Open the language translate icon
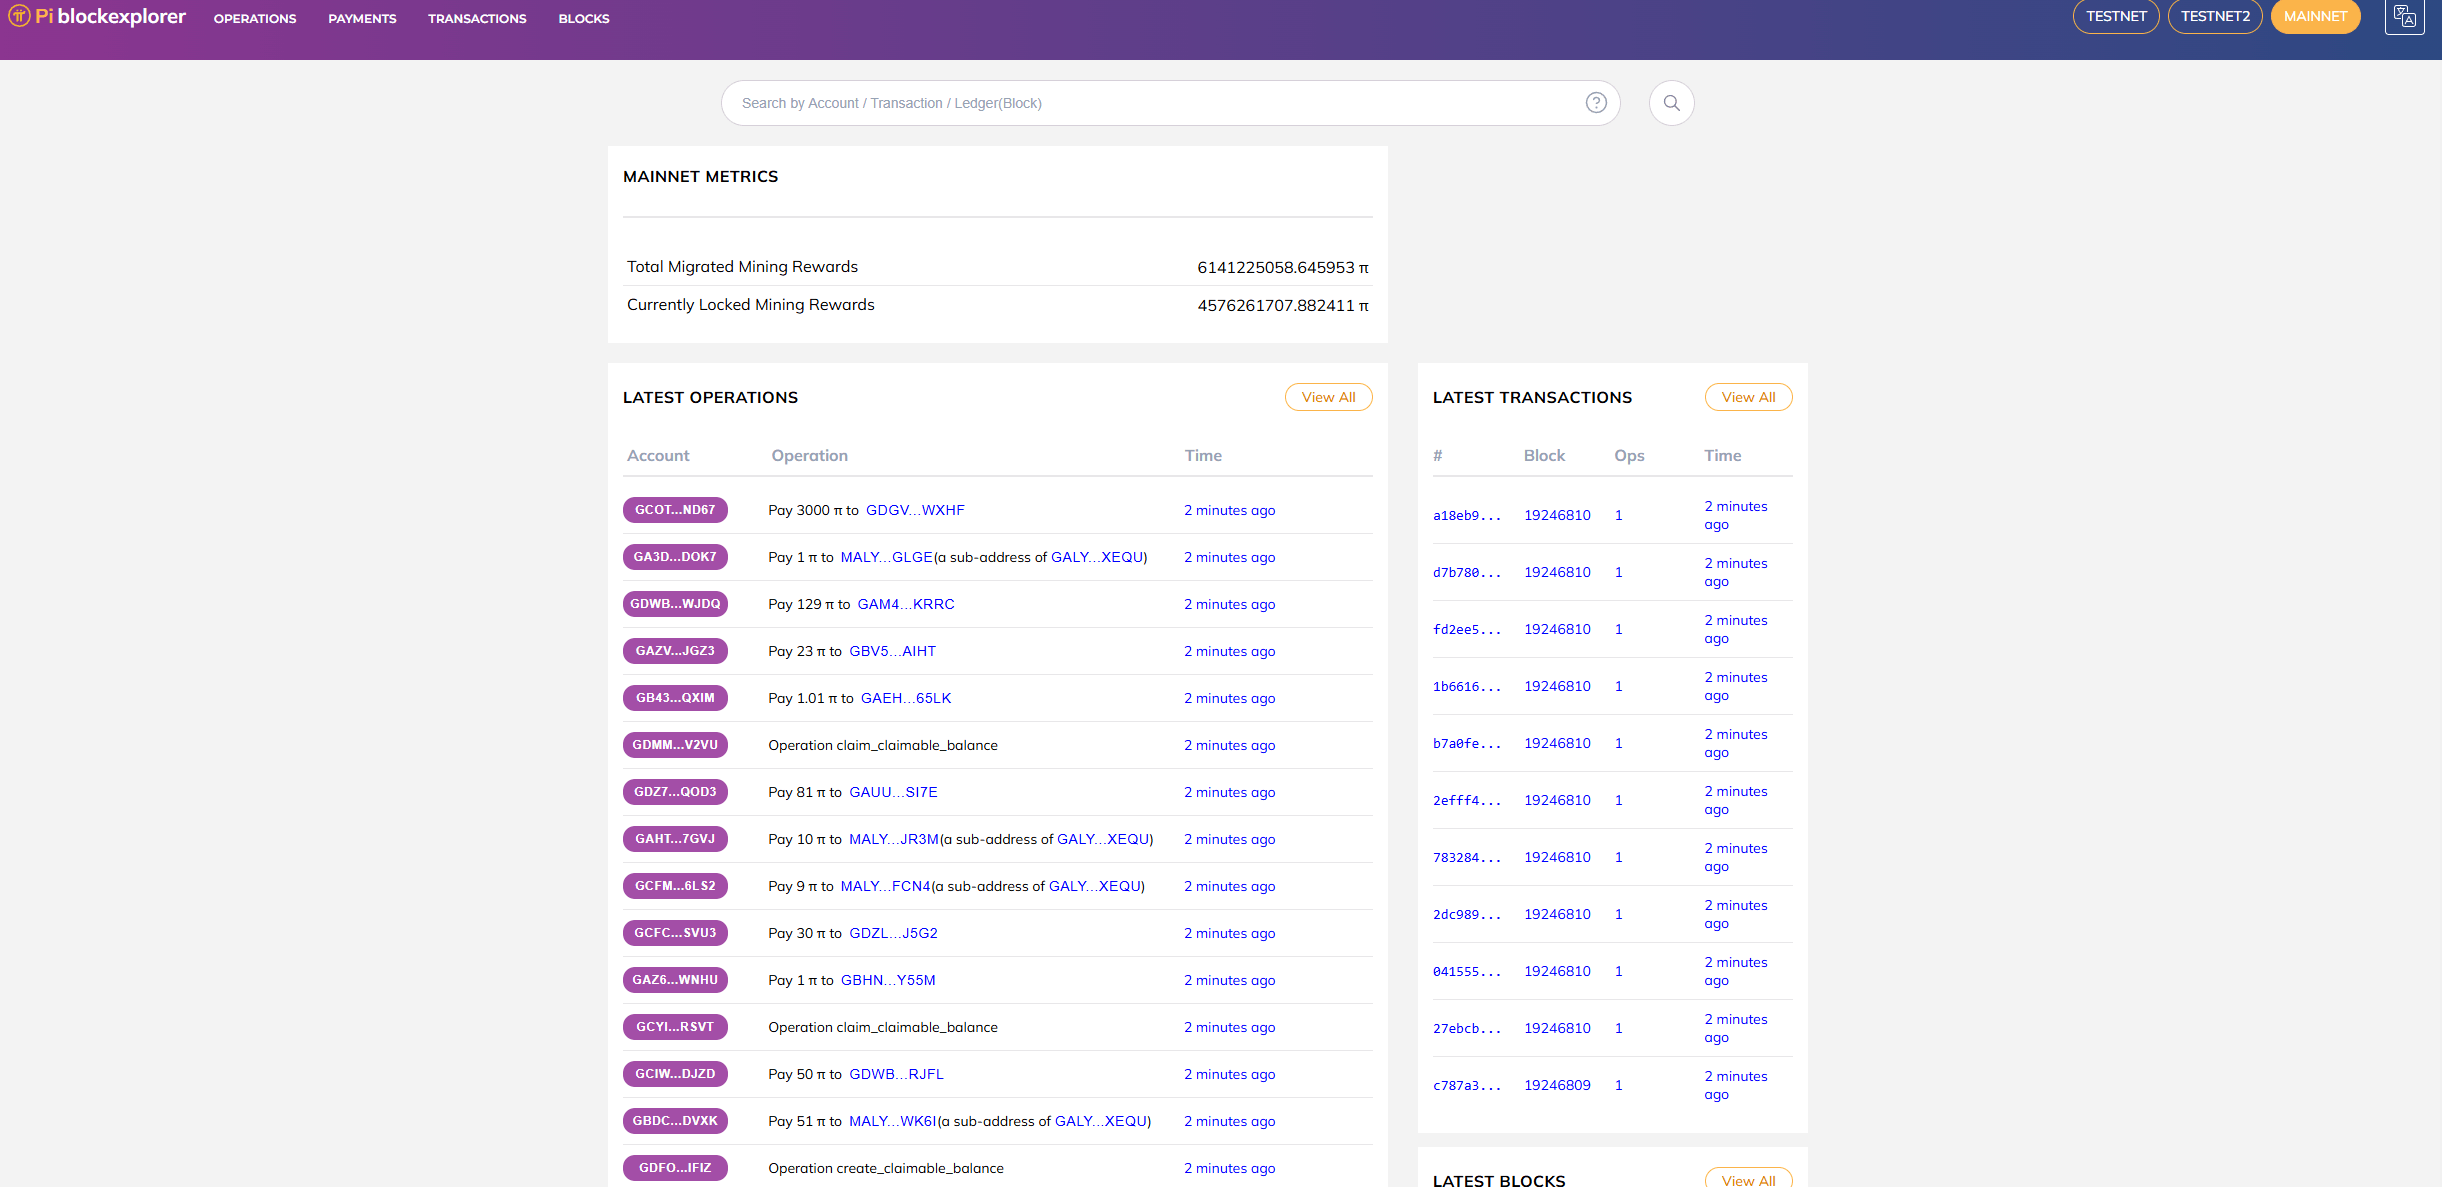Viewport: 2442px width, 1187px height. point(2404,17)
